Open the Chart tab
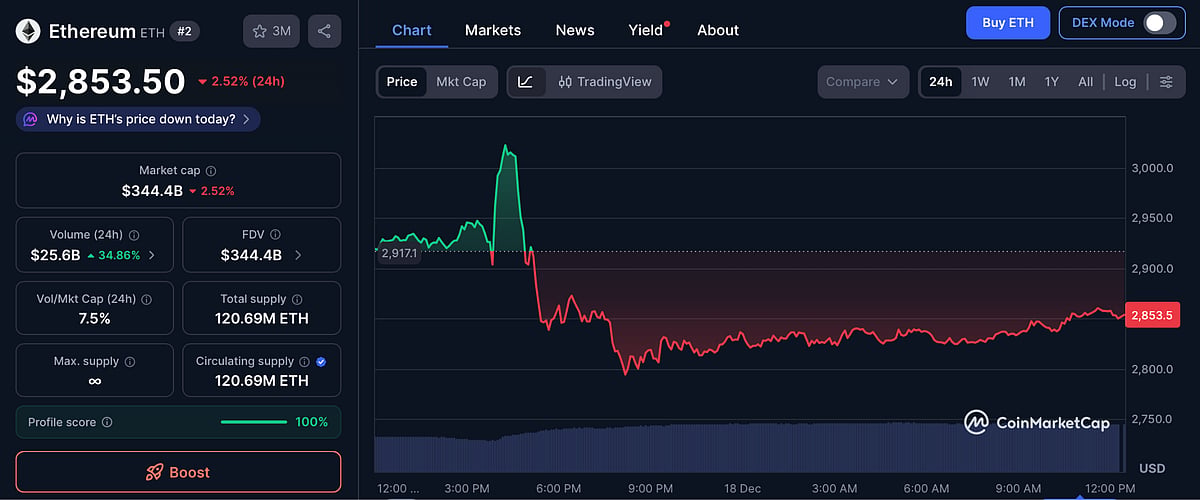Viewport: 1200px width, 500px height. pos(412,30)
